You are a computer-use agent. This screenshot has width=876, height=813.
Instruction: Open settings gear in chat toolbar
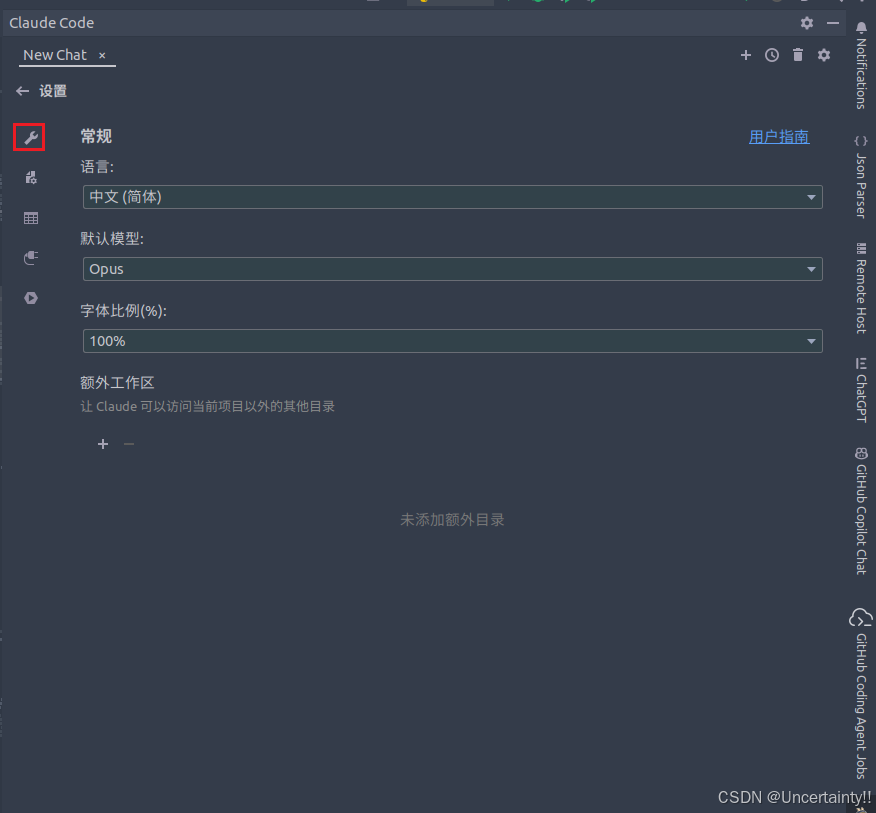pyautogui.click(x=823, y=55)
